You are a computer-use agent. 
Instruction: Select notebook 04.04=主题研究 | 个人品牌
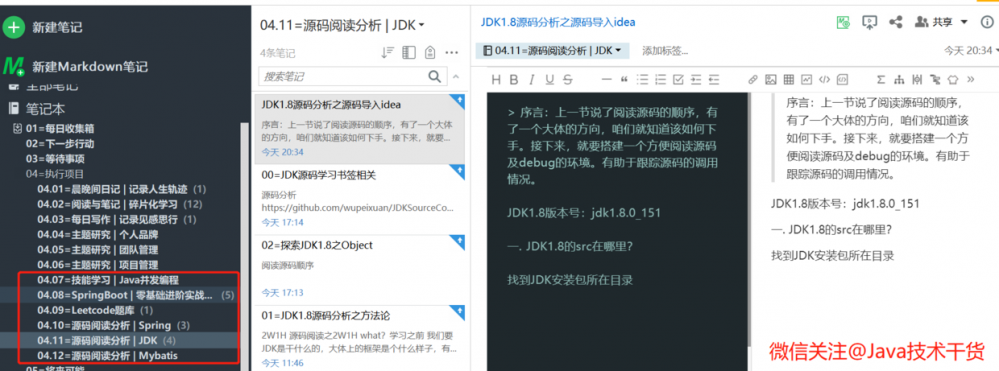point(97,235)
